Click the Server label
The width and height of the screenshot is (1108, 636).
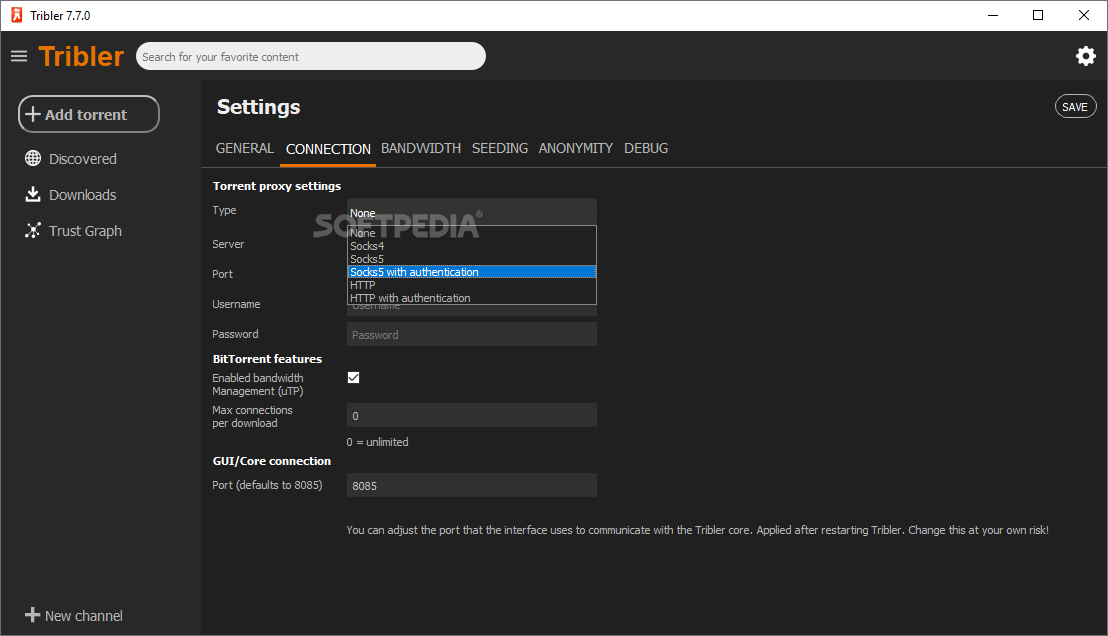(228, 245)
